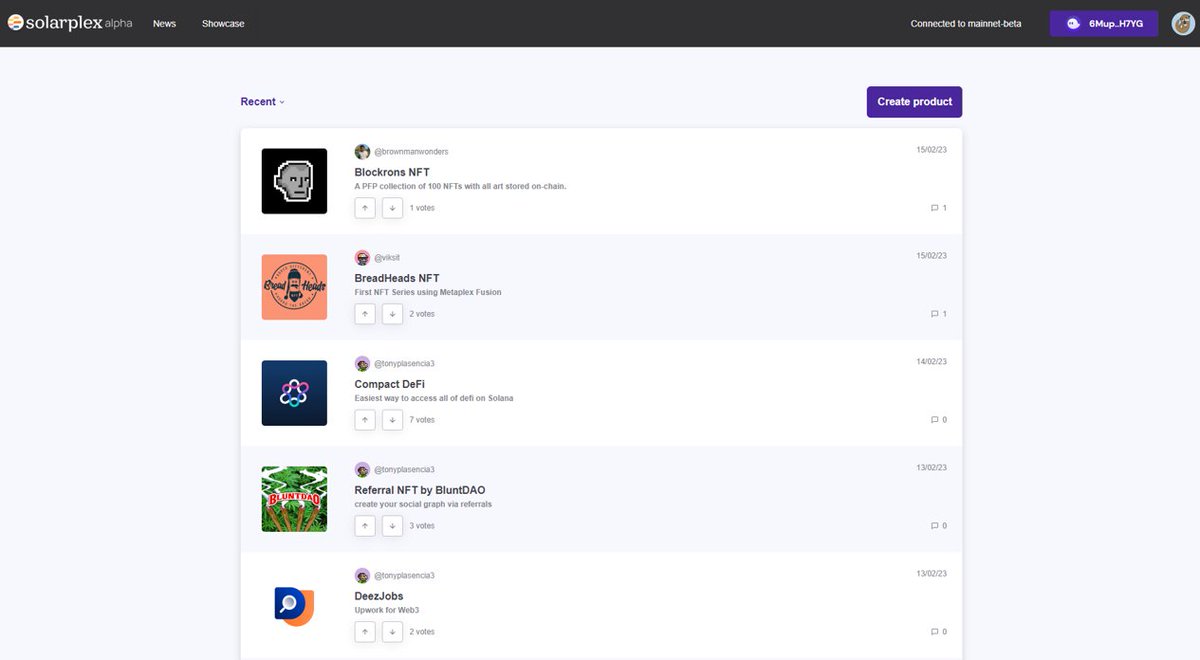Open Referral NFT by BluntDAO title
The height and width of the screenshot is (660, 1200).
(x=420, y=490)
